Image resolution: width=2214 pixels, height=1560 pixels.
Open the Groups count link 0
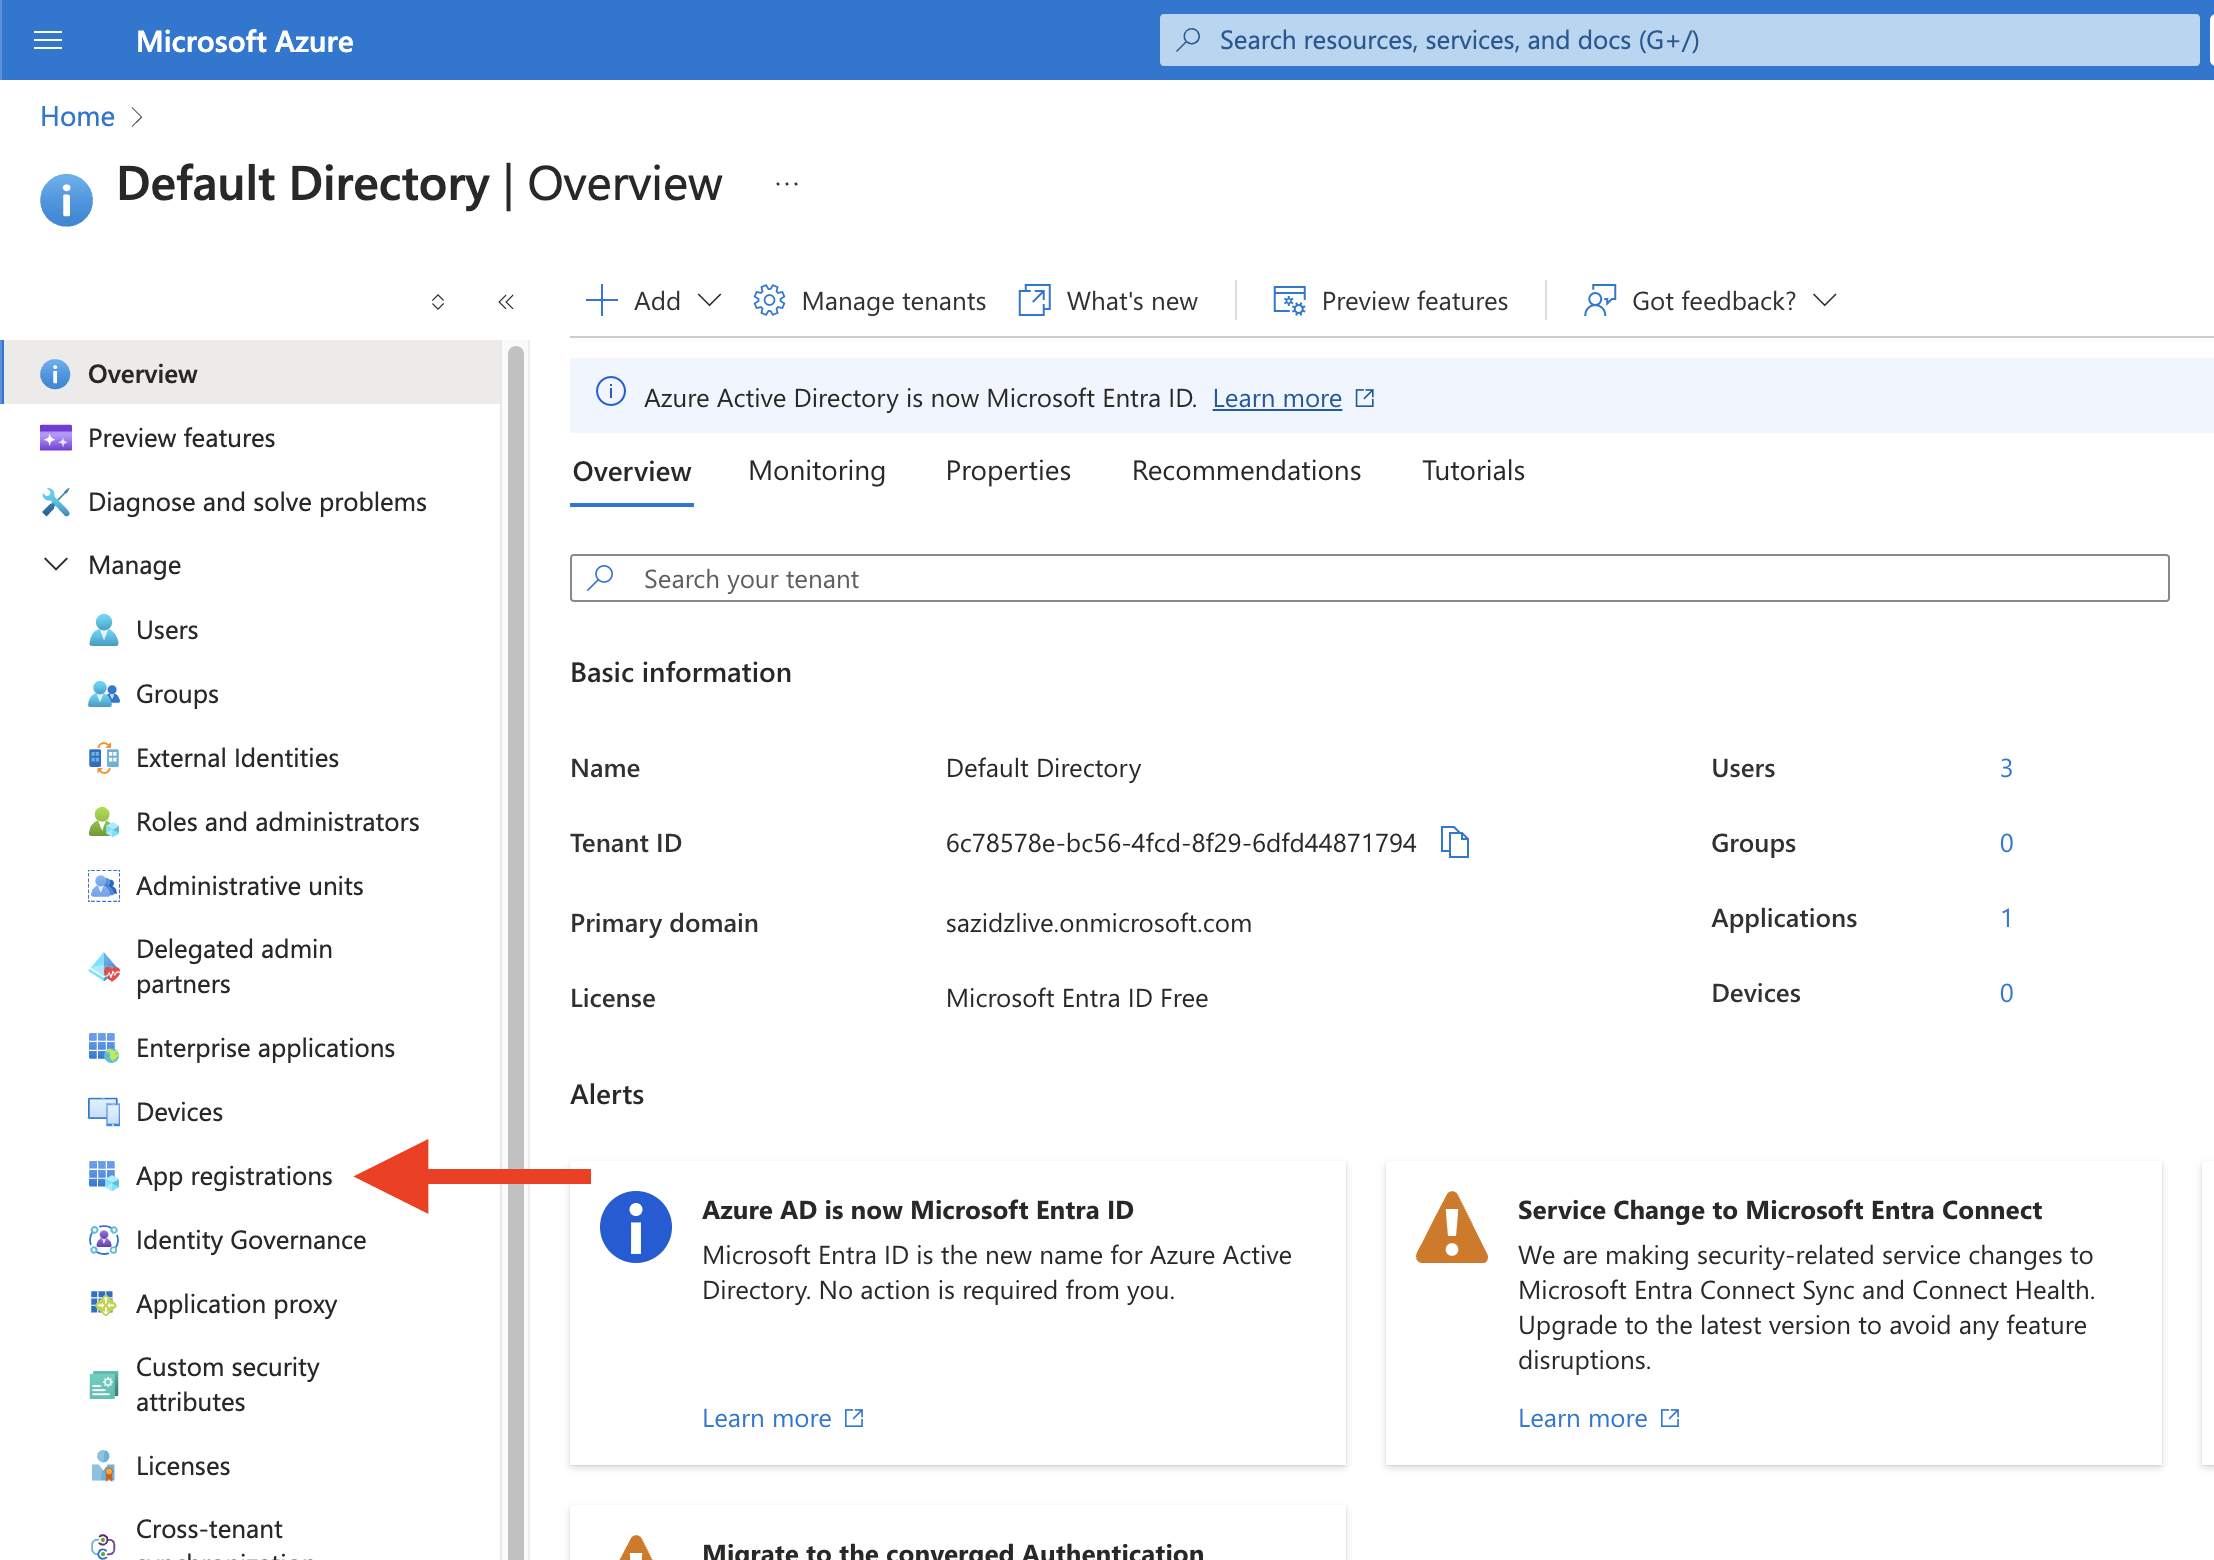(2006, 843)
